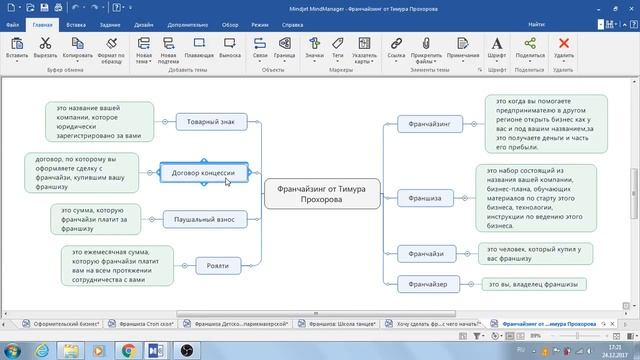Click the Граница boundary icon
The image size is (640, 360).
point(284,43)
